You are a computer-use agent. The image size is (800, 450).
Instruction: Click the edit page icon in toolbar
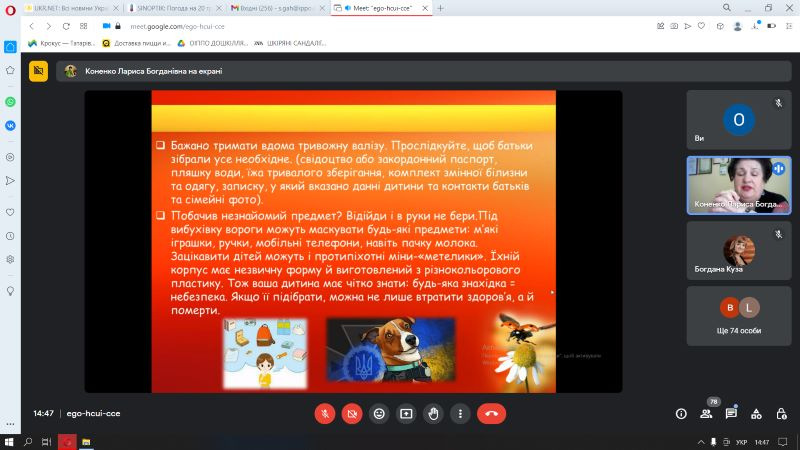(660, 26)
